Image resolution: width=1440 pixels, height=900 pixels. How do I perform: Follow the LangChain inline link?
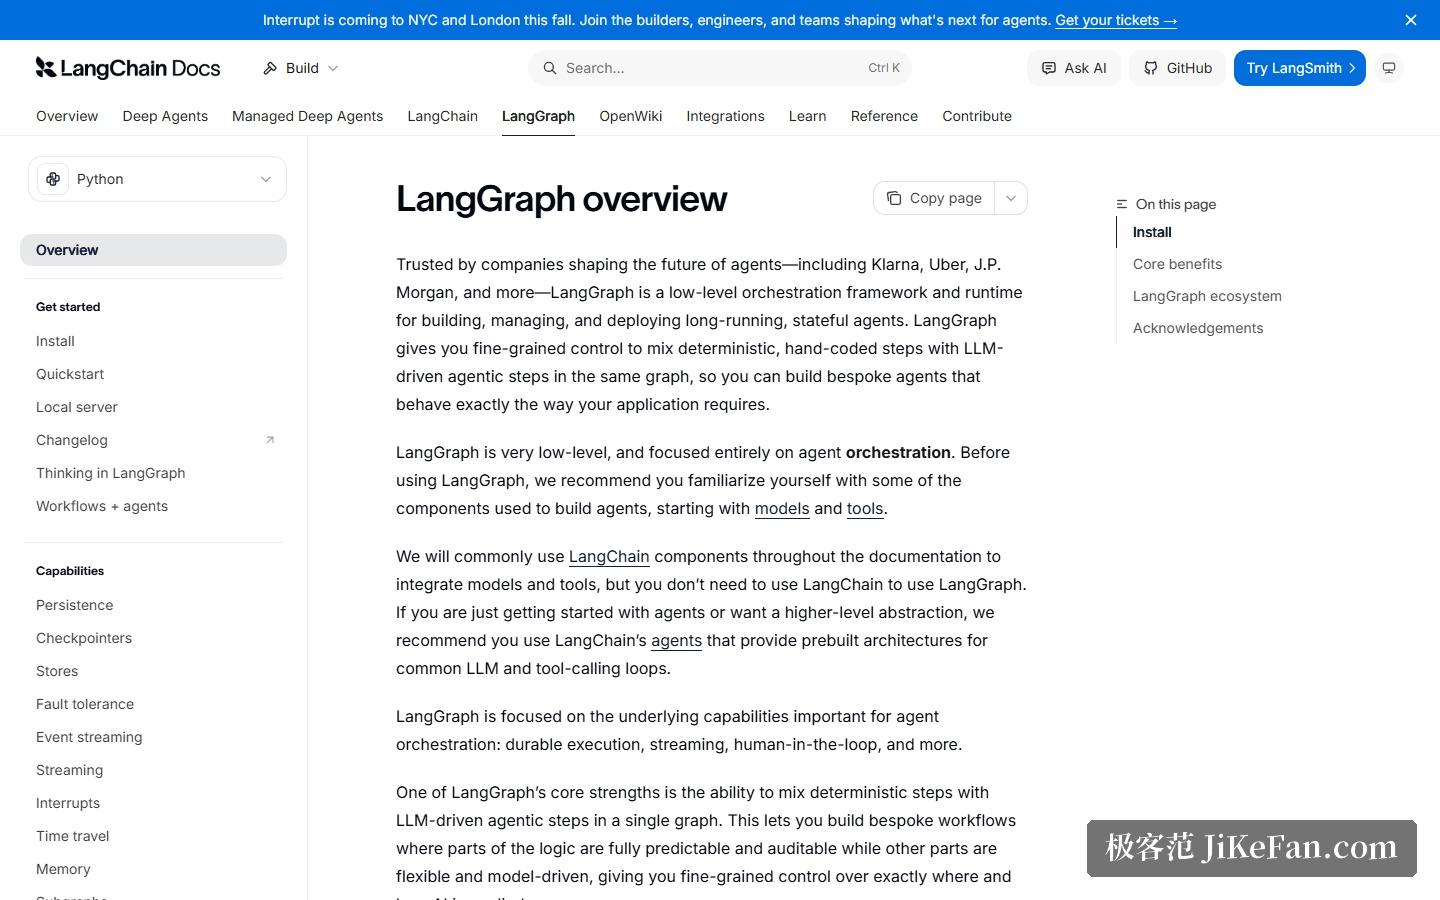tap(609, 556)
